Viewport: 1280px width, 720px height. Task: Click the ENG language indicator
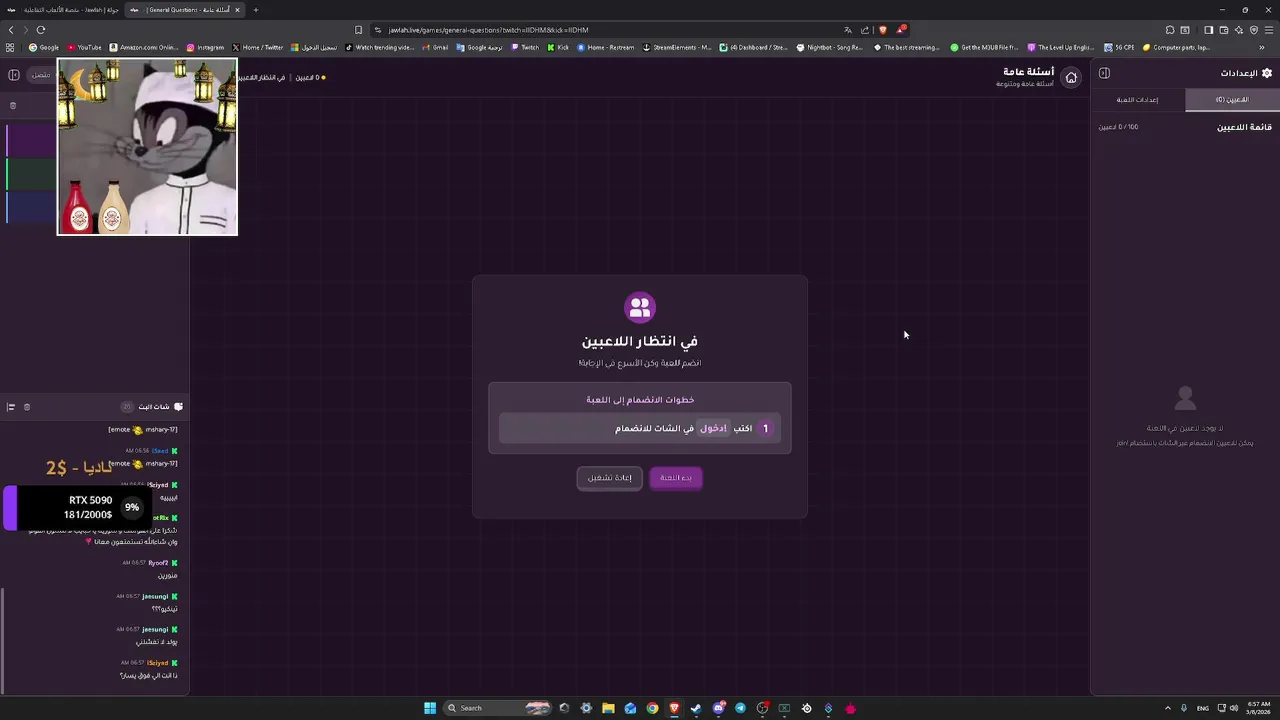pos(1203,708)
